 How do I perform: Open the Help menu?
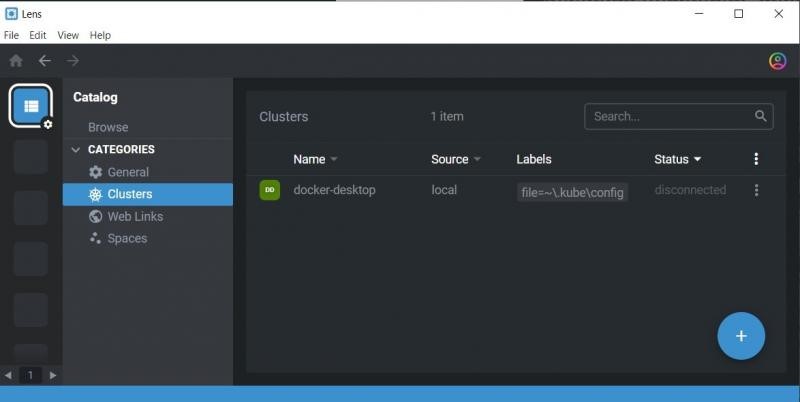point(100,35)
